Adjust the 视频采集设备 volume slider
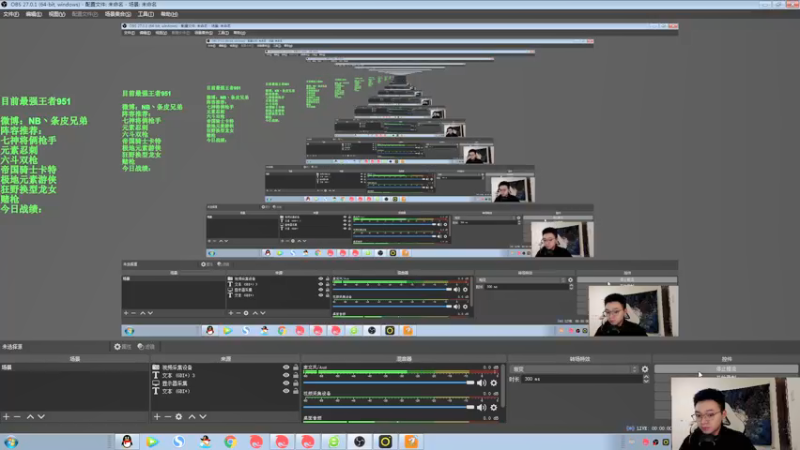Screen dimensions: 800x450 pos(389,407)
